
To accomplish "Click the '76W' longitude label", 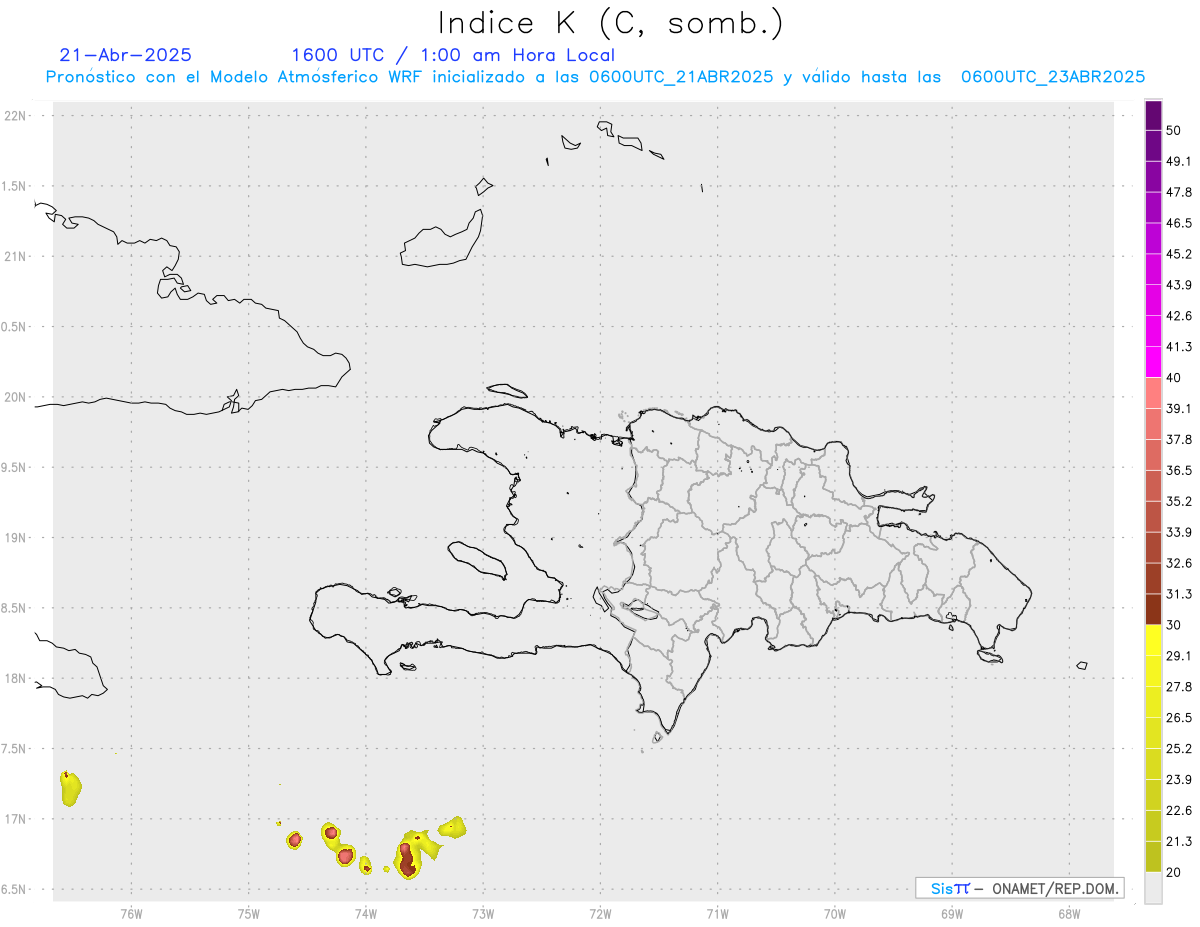I will [131, 913].
